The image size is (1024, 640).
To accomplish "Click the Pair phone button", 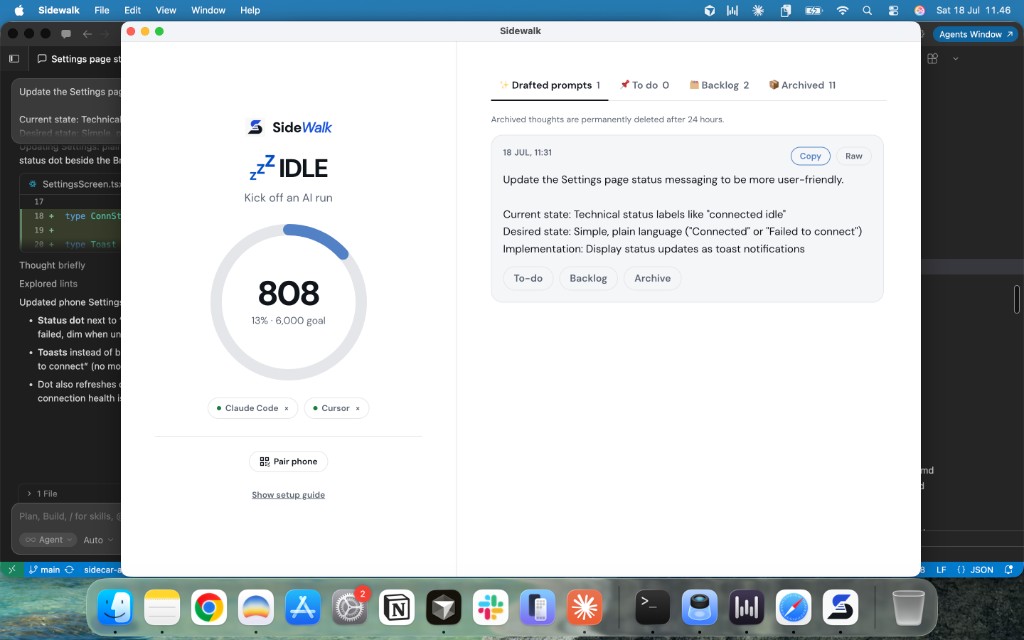I will click(x=288, y=461).
